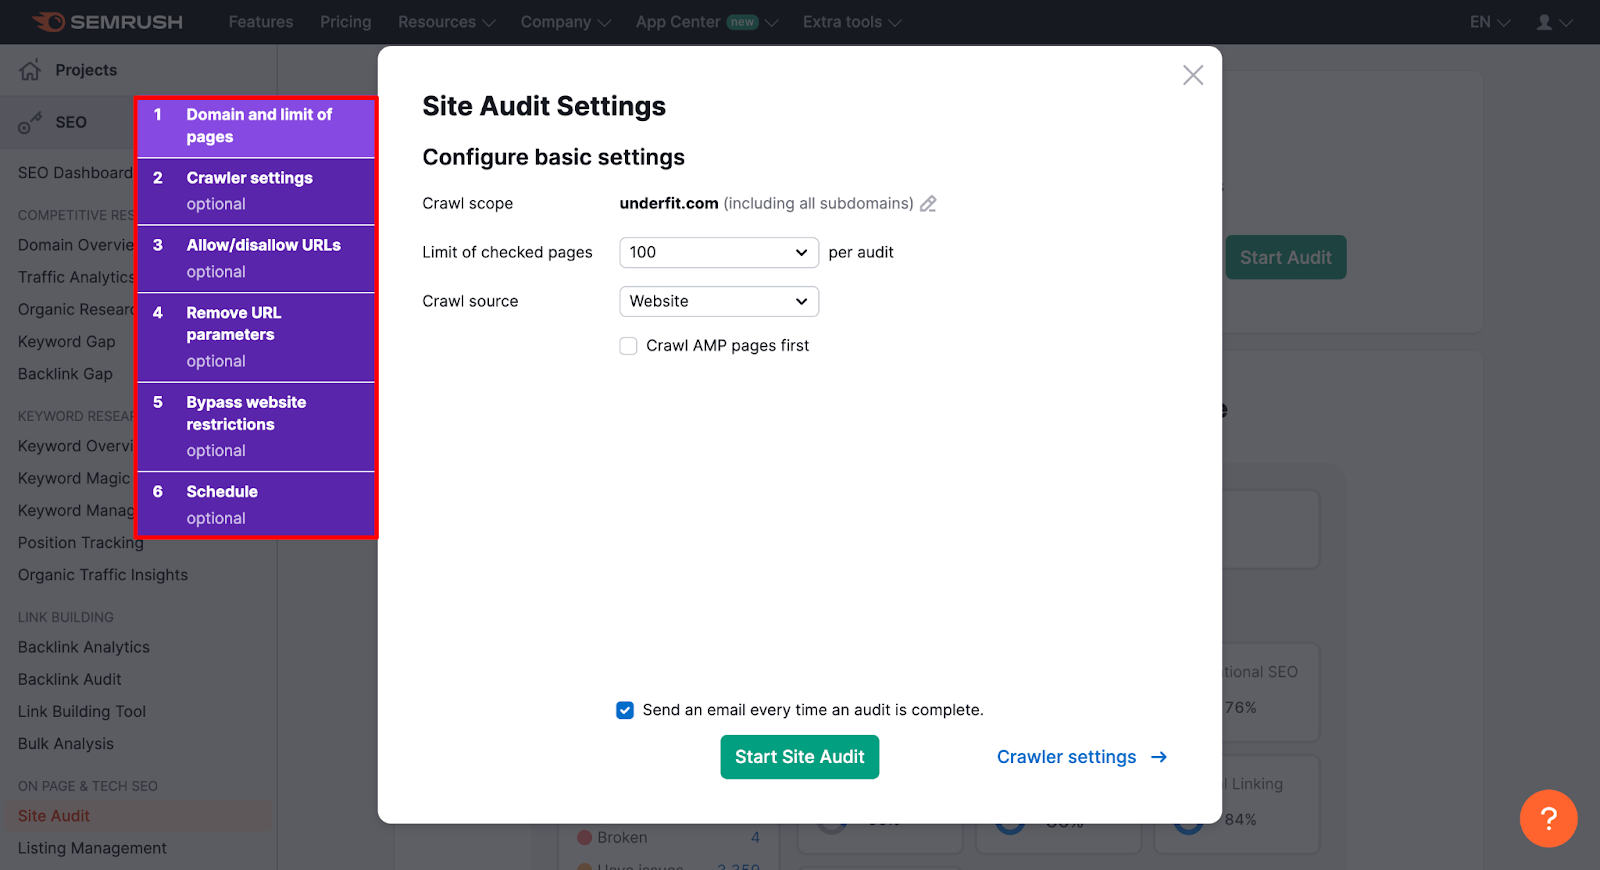Screen dimensions: 1600x870
Task: Go to step 3 Allow/disallow URLs
Action: point(256,259)
